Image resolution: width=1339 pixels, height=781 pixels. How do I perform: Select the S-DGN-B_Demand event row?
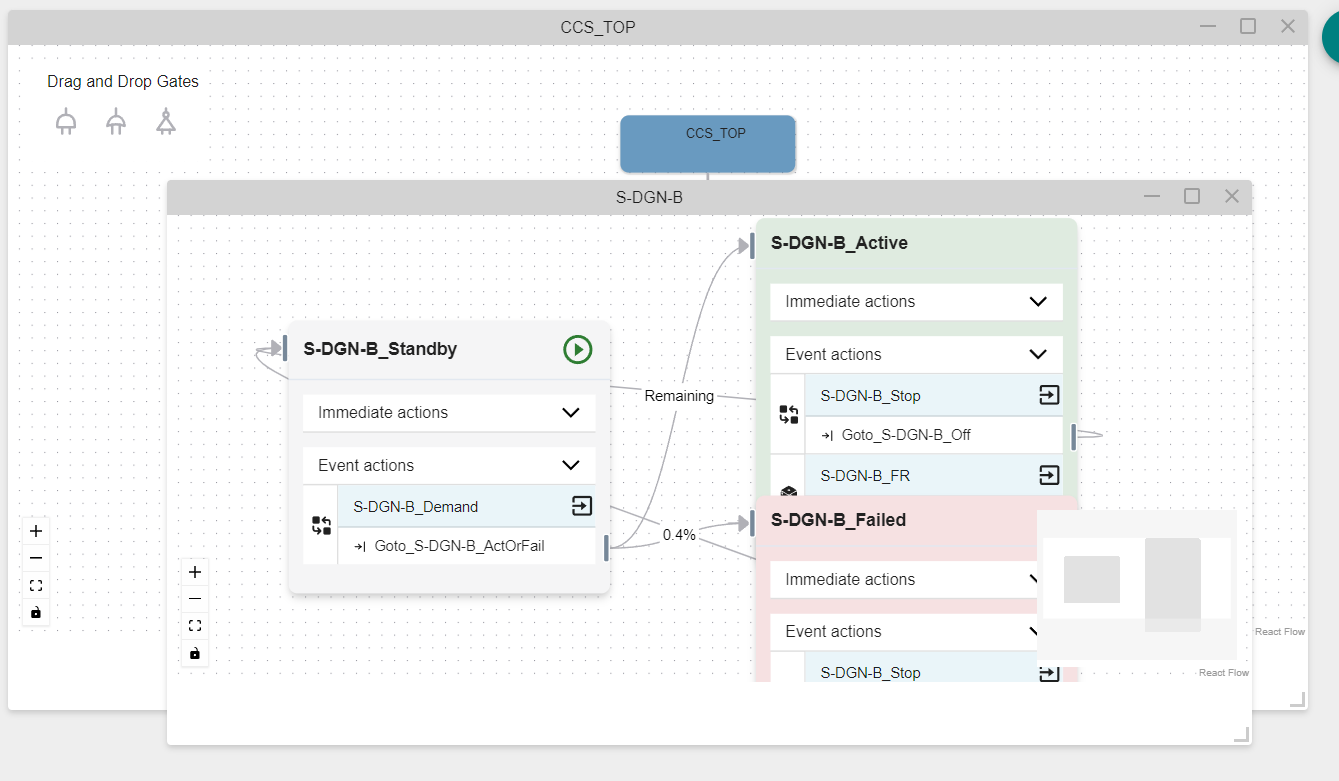[466, 506]
